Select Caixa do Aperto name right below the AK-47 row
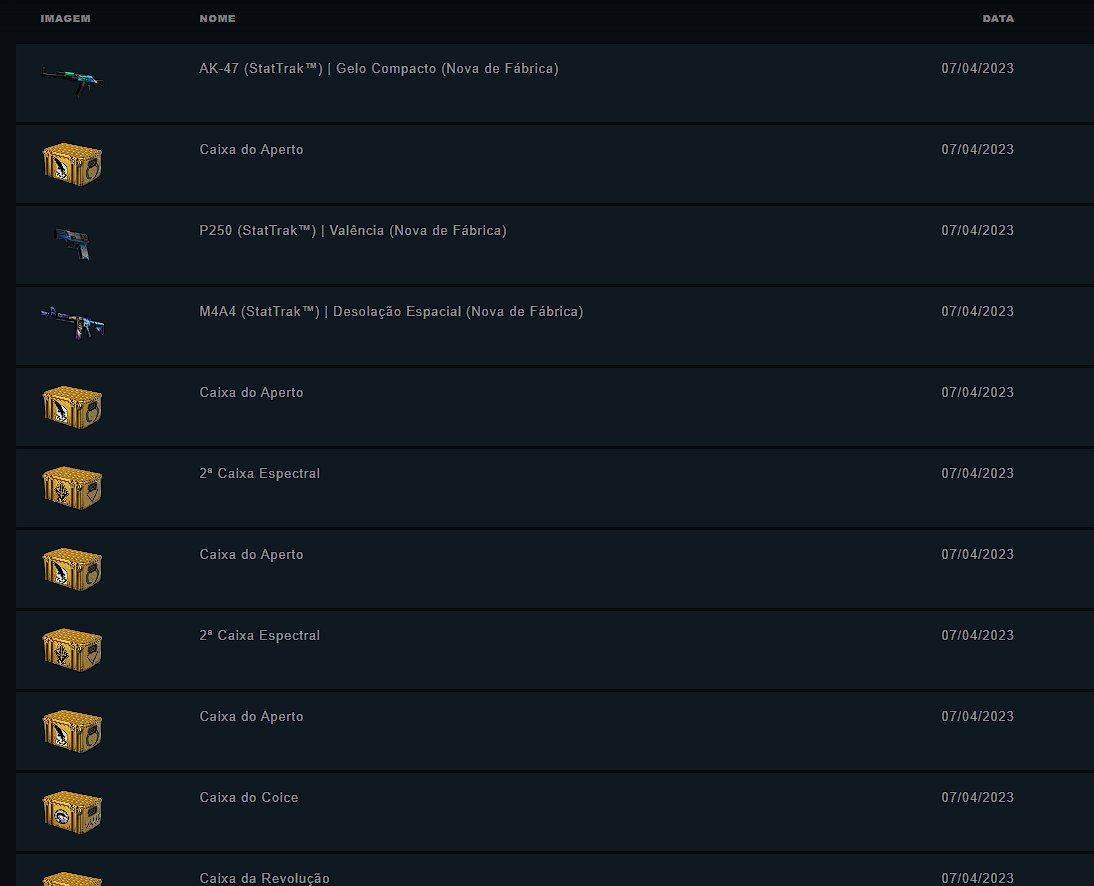 click(251, 149)
